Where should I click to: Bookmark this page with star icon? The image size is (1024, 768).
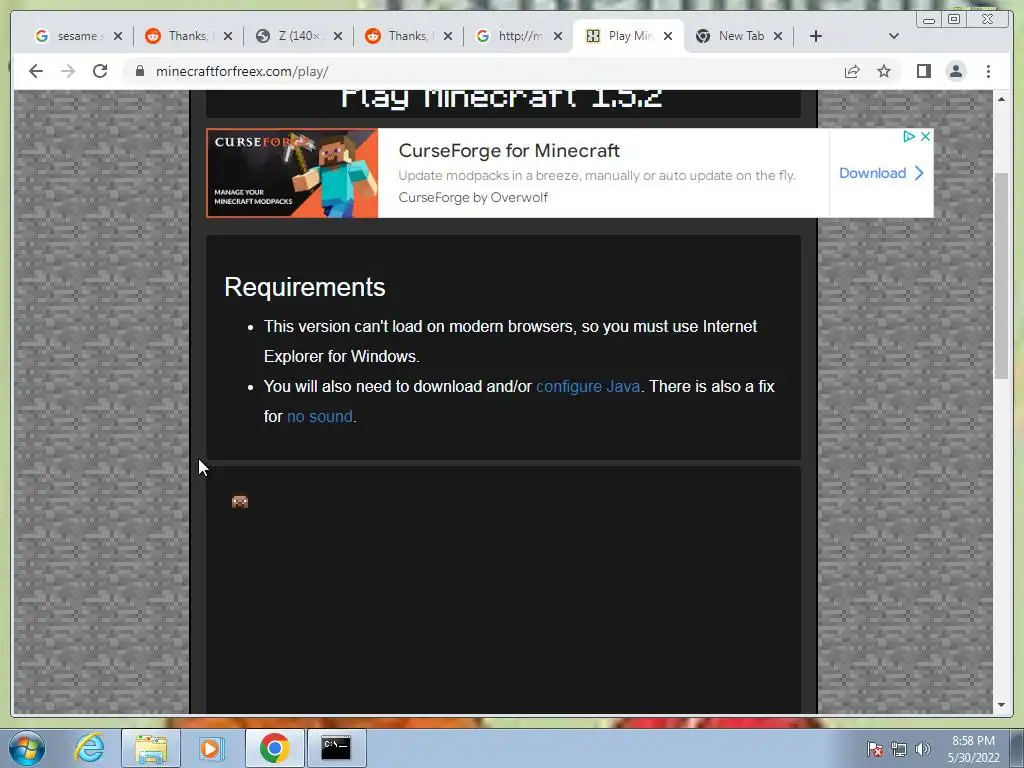(884, 71)
